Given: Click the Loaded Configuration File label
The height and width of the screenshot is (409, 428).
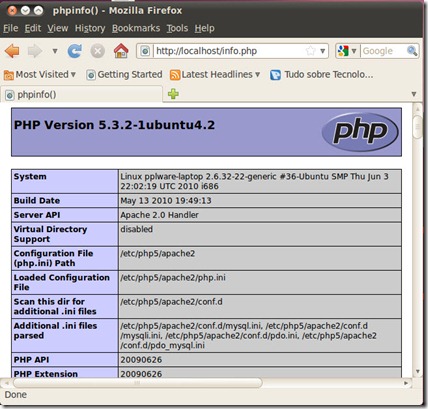Looking at the screenshot, I should click(62, 282).
